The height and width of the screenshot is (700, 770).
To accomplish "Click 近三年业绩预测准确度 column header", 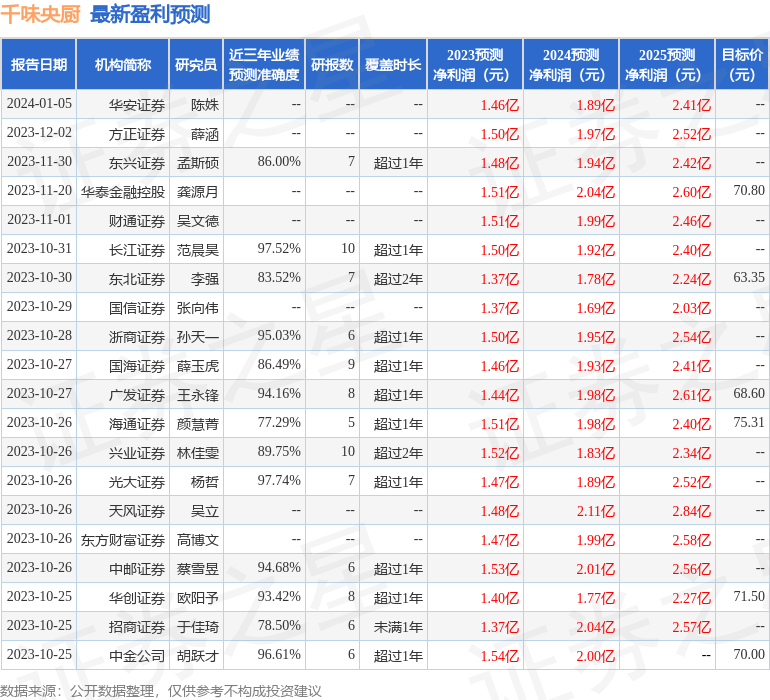I will click(x=264, y=64).
